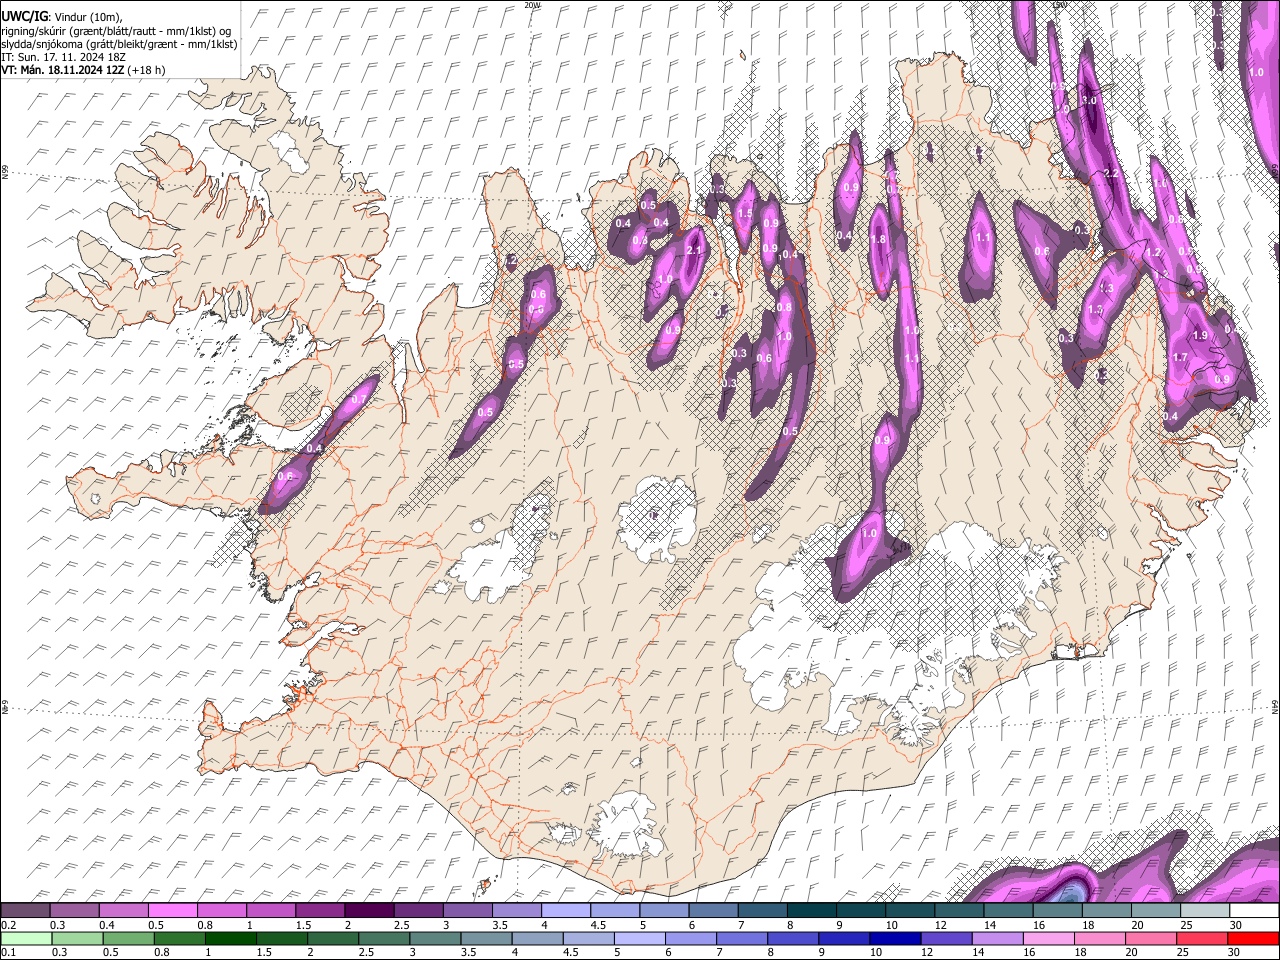Click the '(+18 h)' forecast offset text
Viewport: 1280px width, 960px height.
tap(147, 70)
